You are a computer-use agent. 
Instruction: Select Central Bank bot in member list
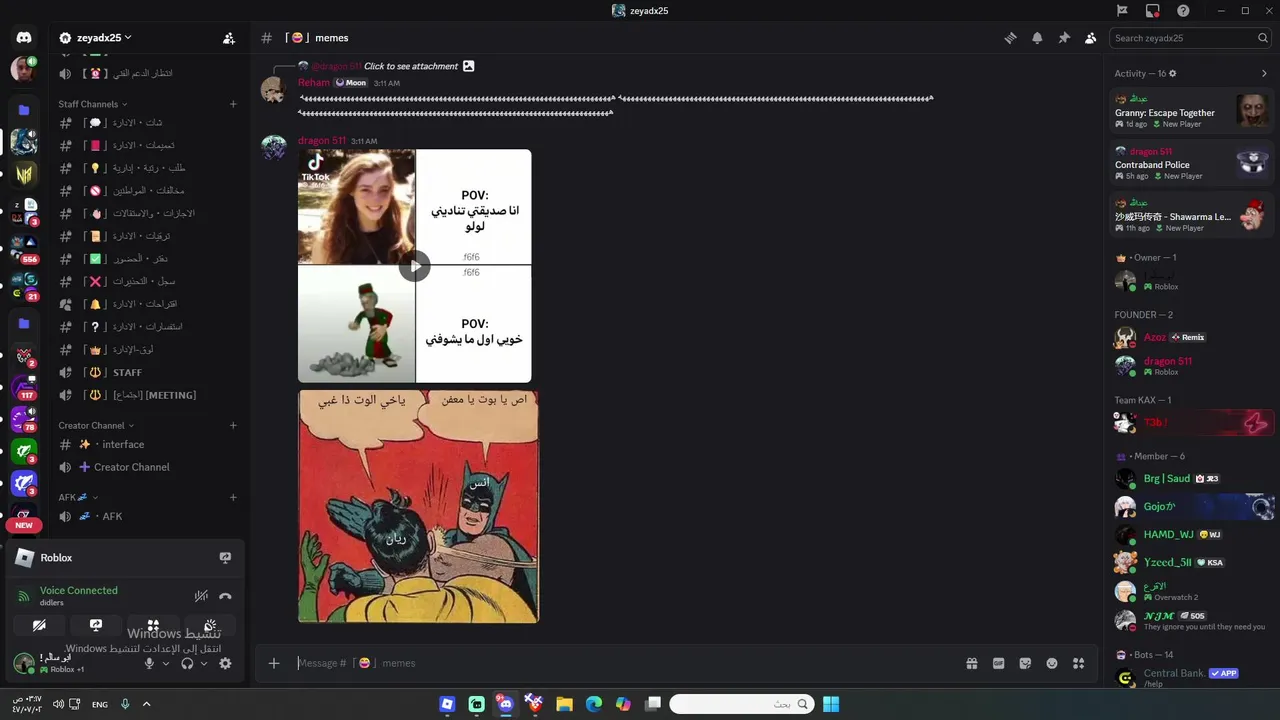tap(1192, 677)
